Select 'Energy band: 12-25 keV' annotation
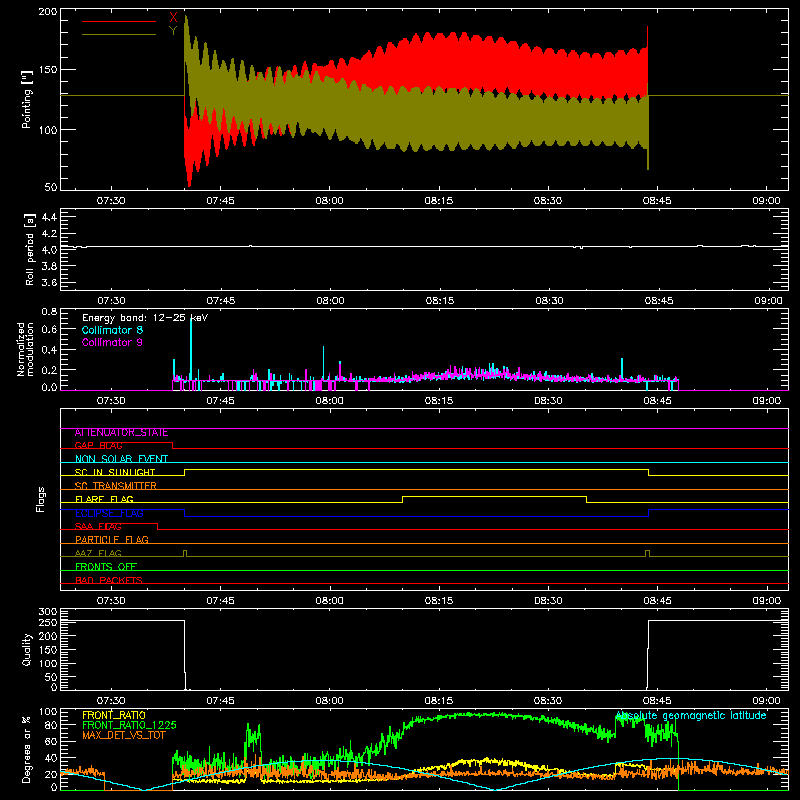This screenshot has height=800, width=800. (x=145, y=318)
